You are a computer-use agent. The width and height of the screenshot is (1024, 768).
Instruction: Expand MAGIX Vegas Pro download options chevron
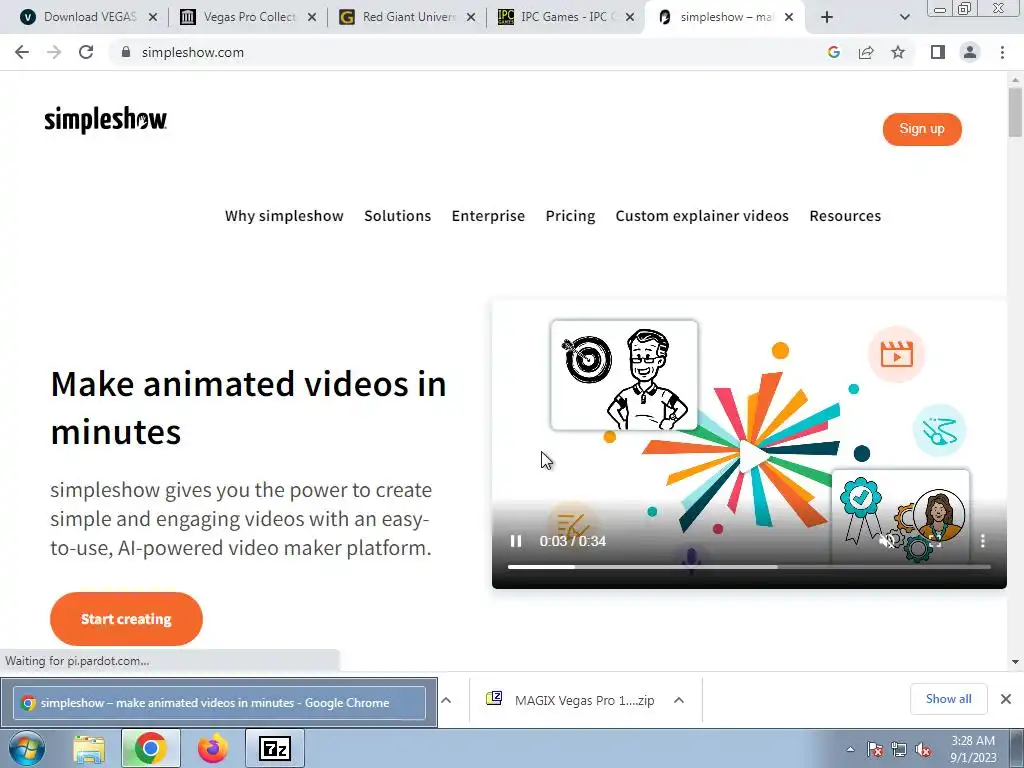[679, 700]
